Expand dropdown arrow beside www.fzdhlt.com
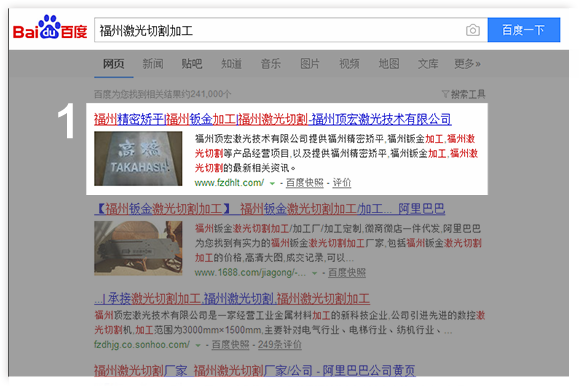Screen dimensions: 579x386 click(272, 183)
